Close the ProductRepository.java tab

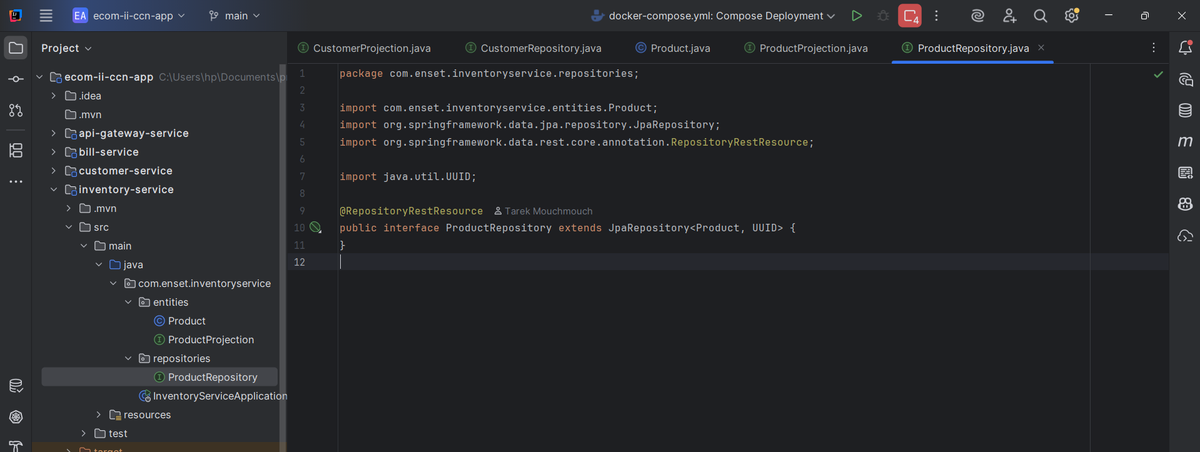[x=1041, y=48]
